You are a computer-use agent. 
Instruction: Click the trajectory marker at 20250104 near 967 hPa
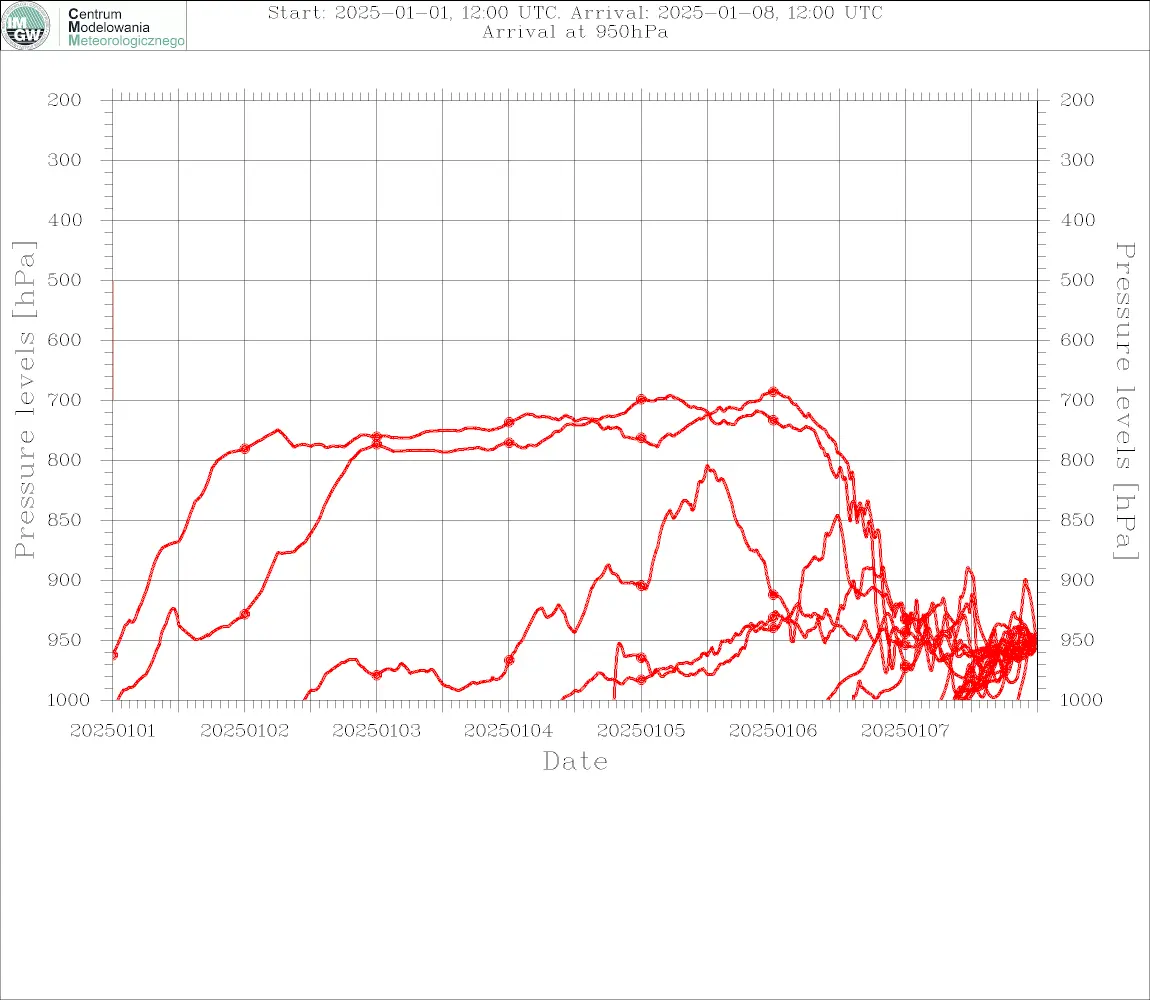coord(509,660)
